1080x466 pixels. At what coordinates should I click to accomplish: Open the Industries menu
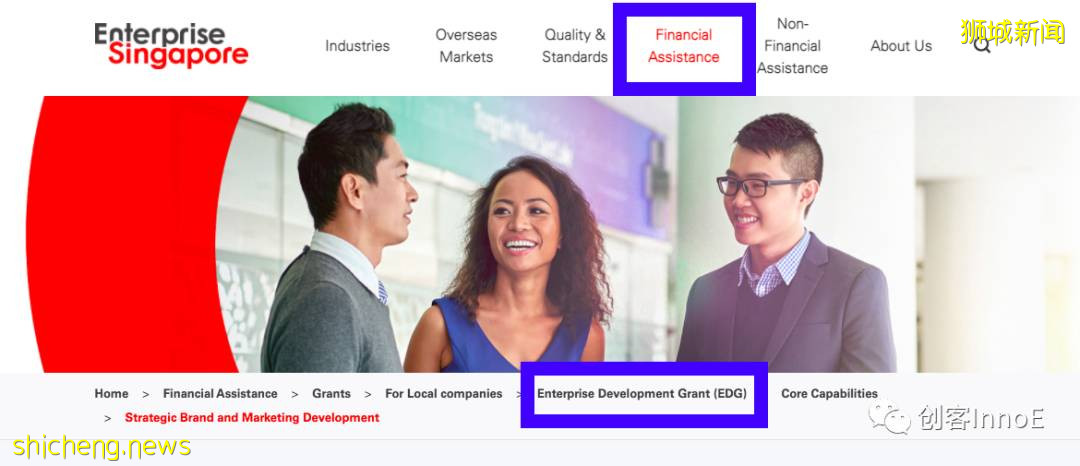[x=357, y=46]
